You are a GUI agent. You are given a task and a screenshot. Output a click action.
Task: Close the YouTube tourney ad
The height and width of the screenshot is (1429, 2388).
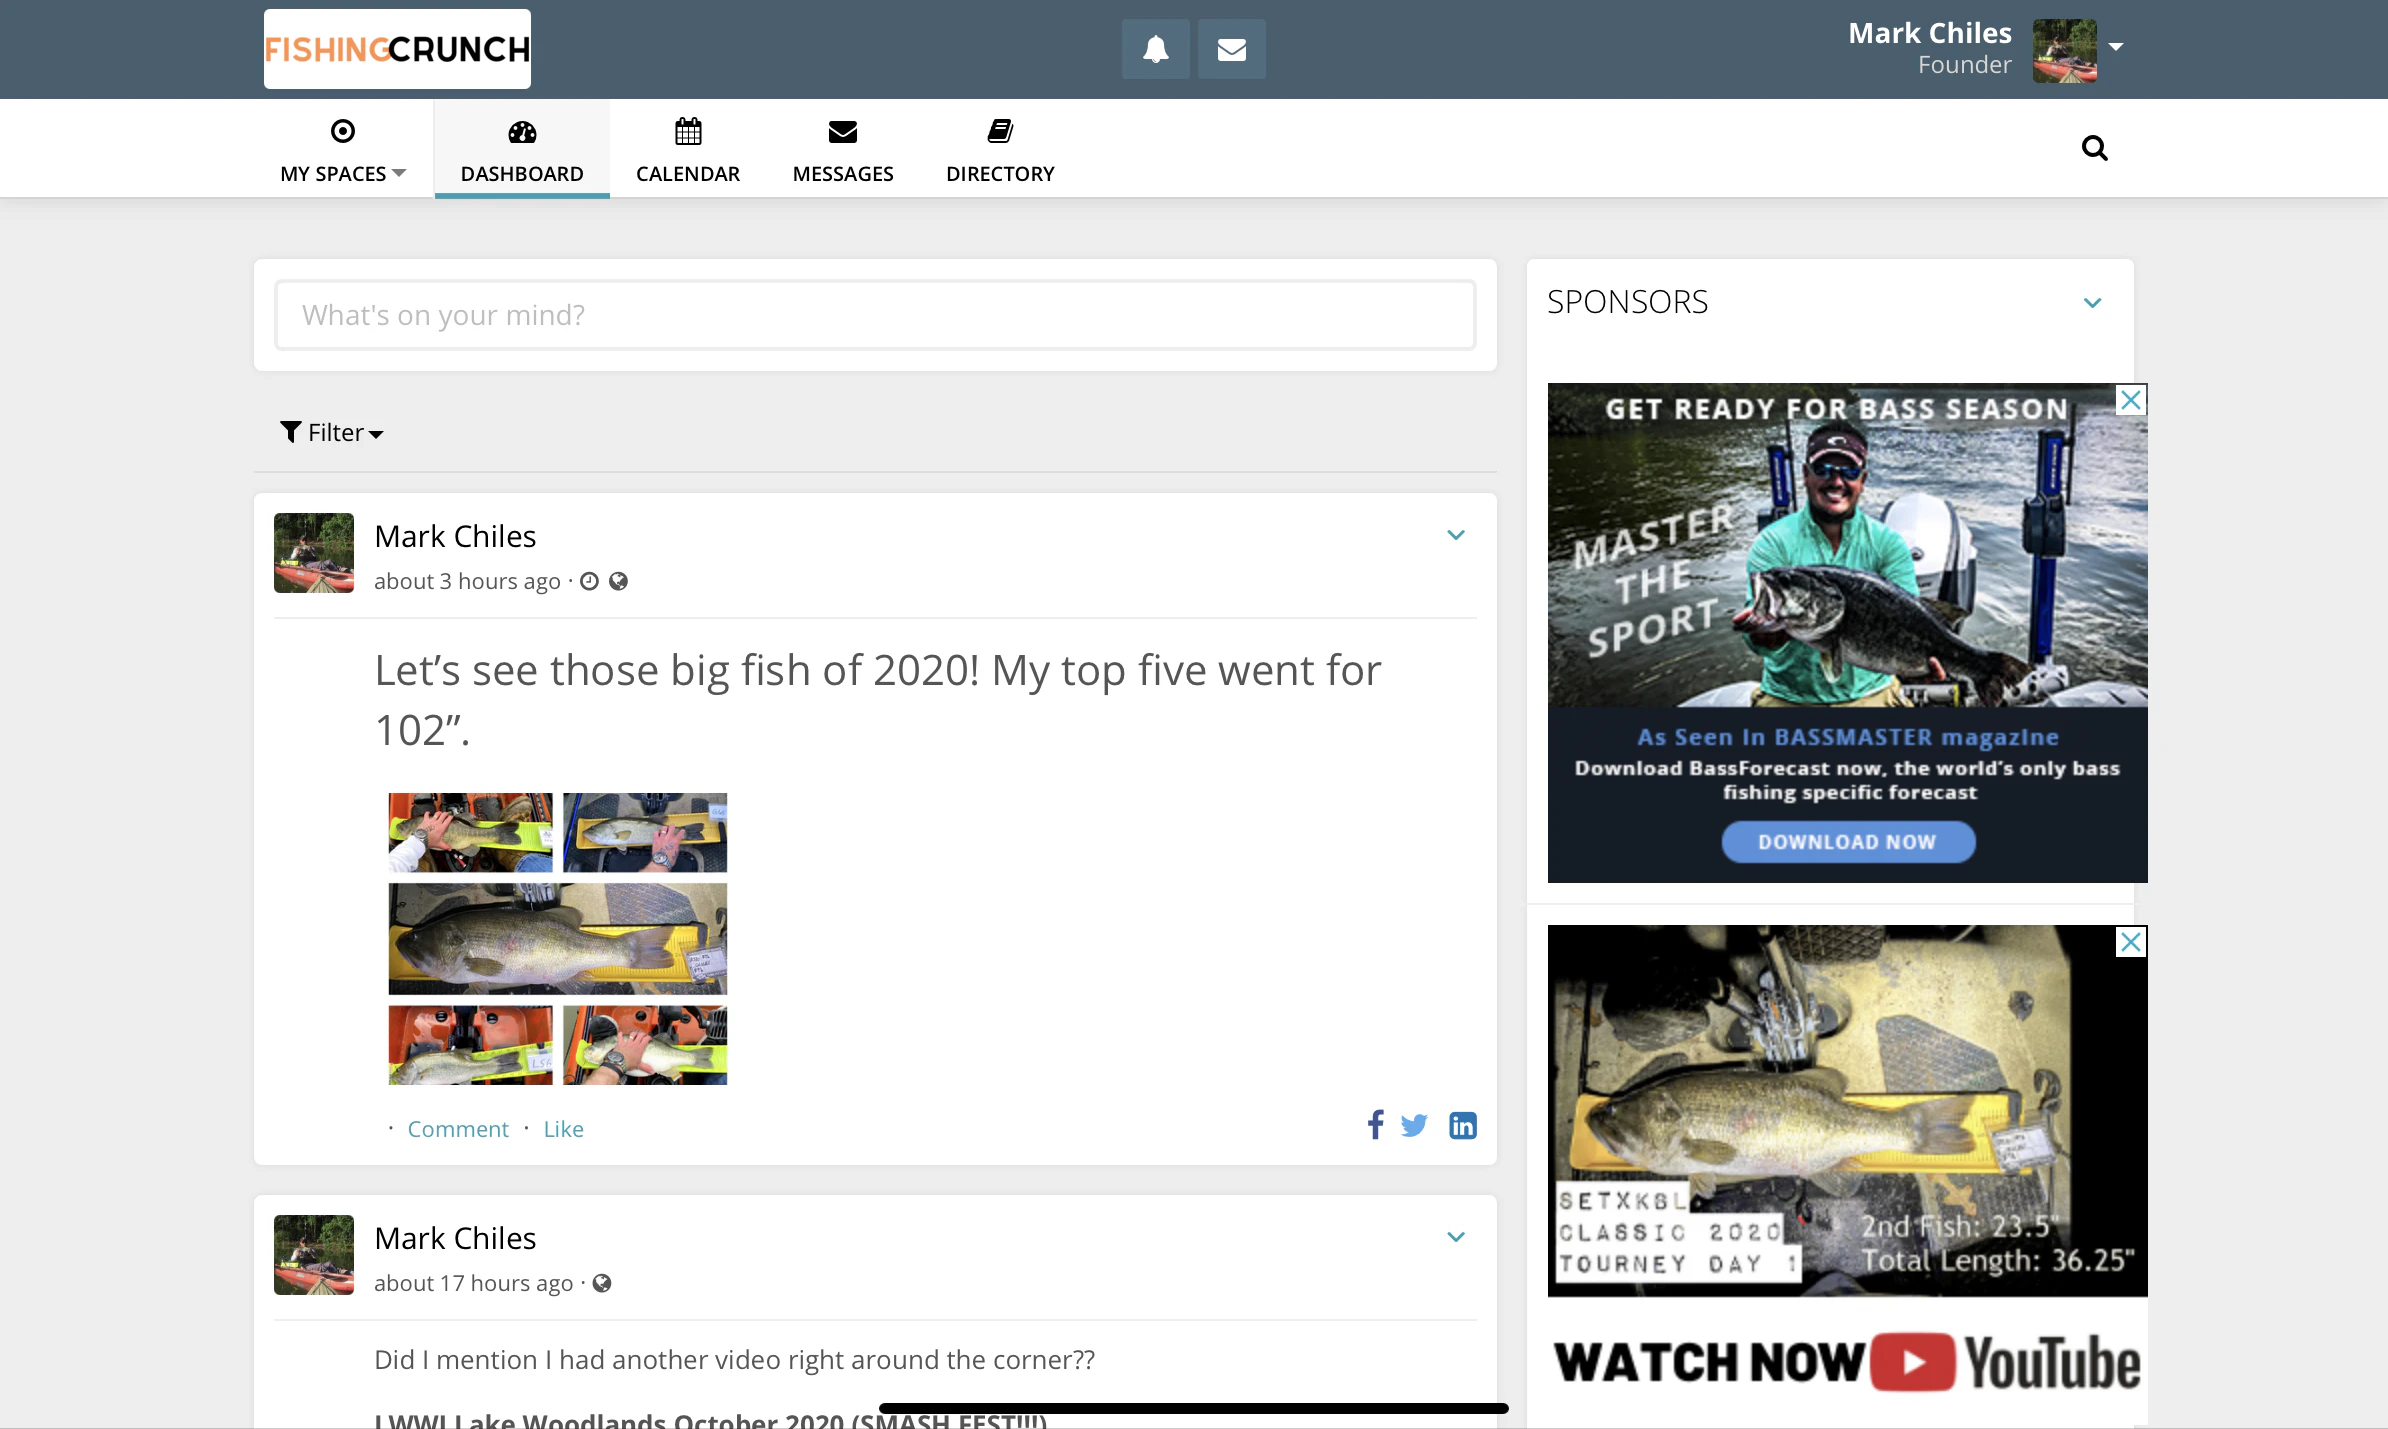click(2131, 942)
